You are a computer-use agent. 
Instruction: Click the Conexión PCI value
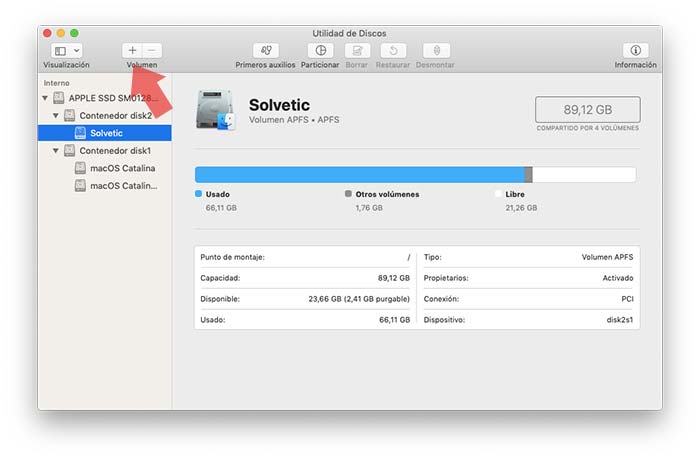tap(627, 299)
